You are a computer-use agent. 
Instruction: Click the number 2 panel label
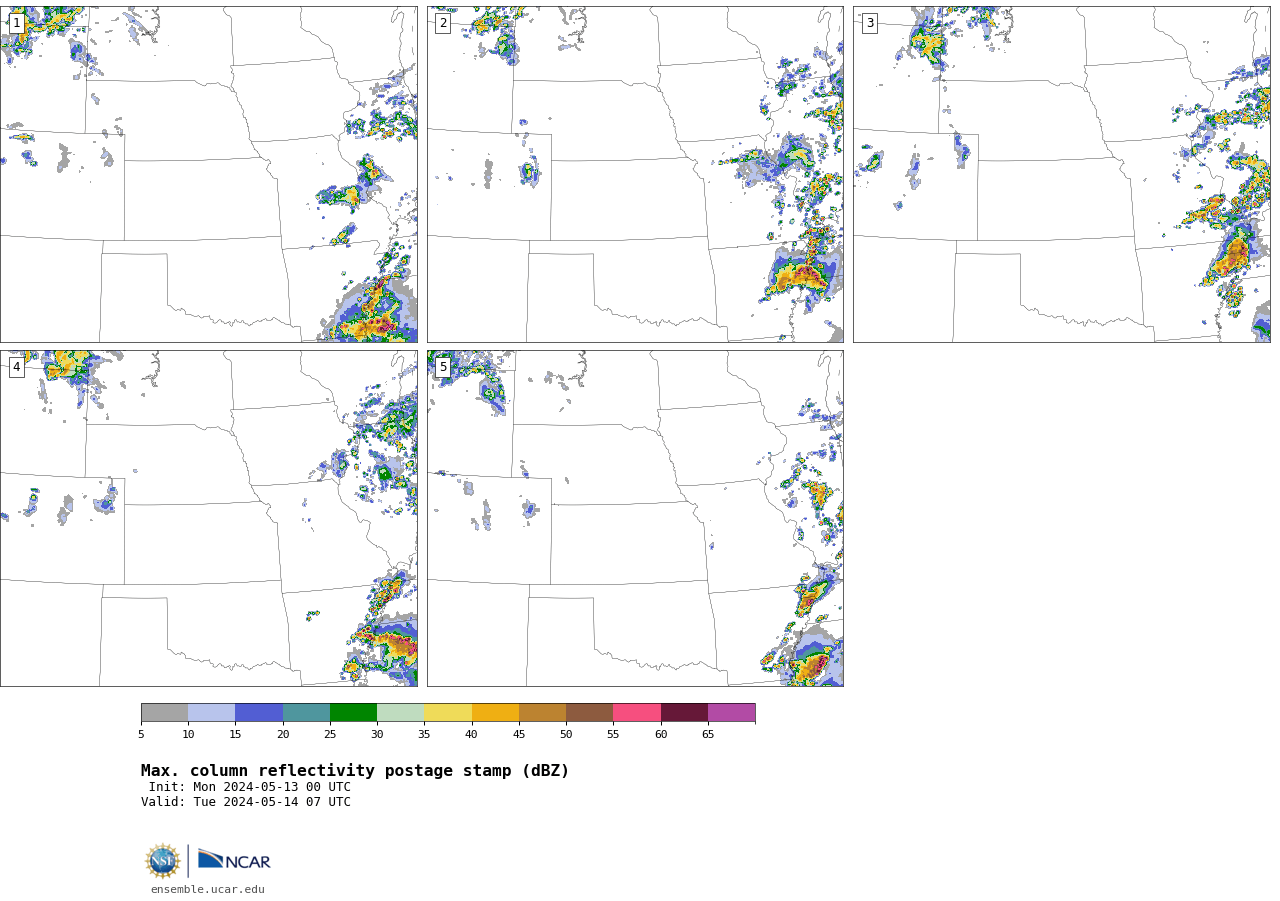point(443,23)
